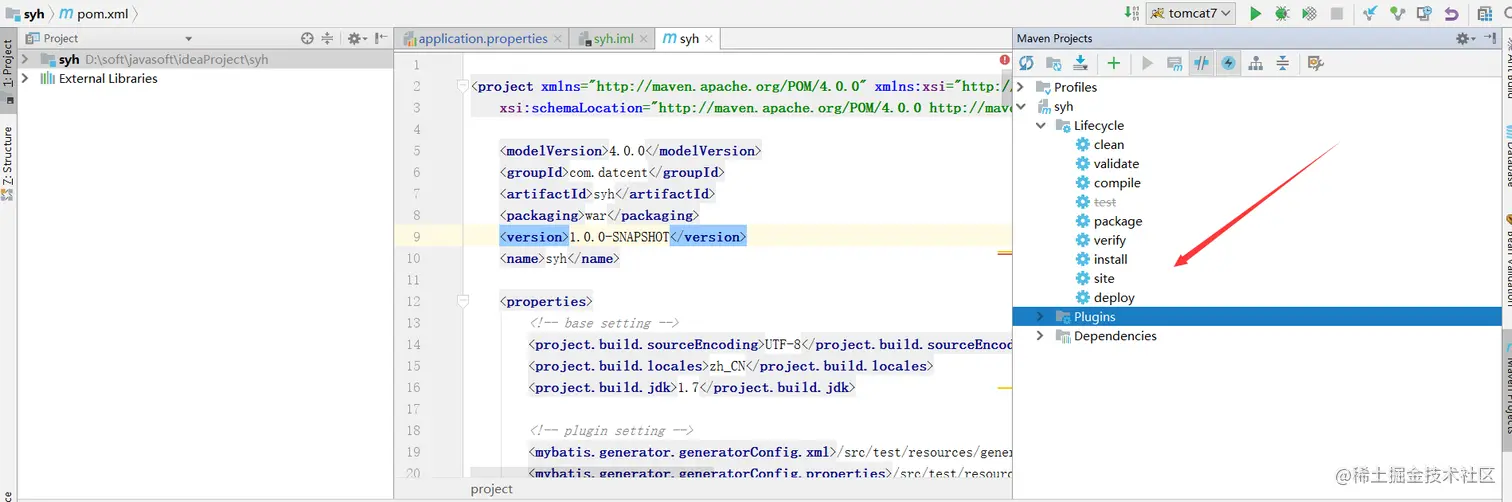Fold the properties tag in gutter
The height and width of the screenshot is (502, 1512).
462,301
